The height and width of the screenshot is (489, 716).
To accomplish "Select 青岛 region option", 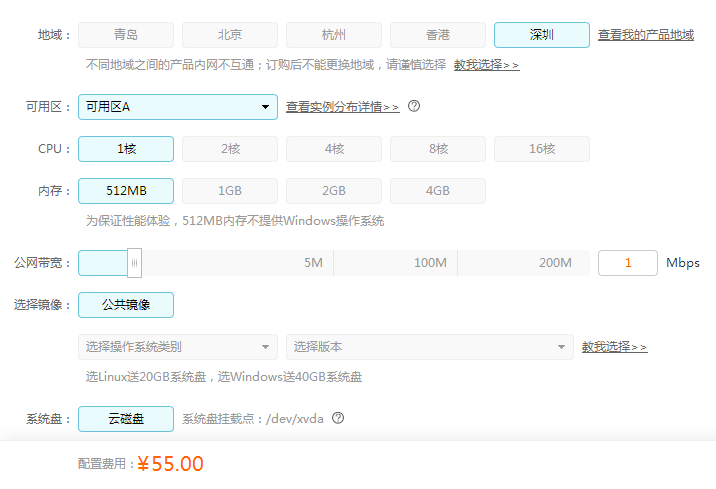I will pyautogui.click(x=126, y=35).
